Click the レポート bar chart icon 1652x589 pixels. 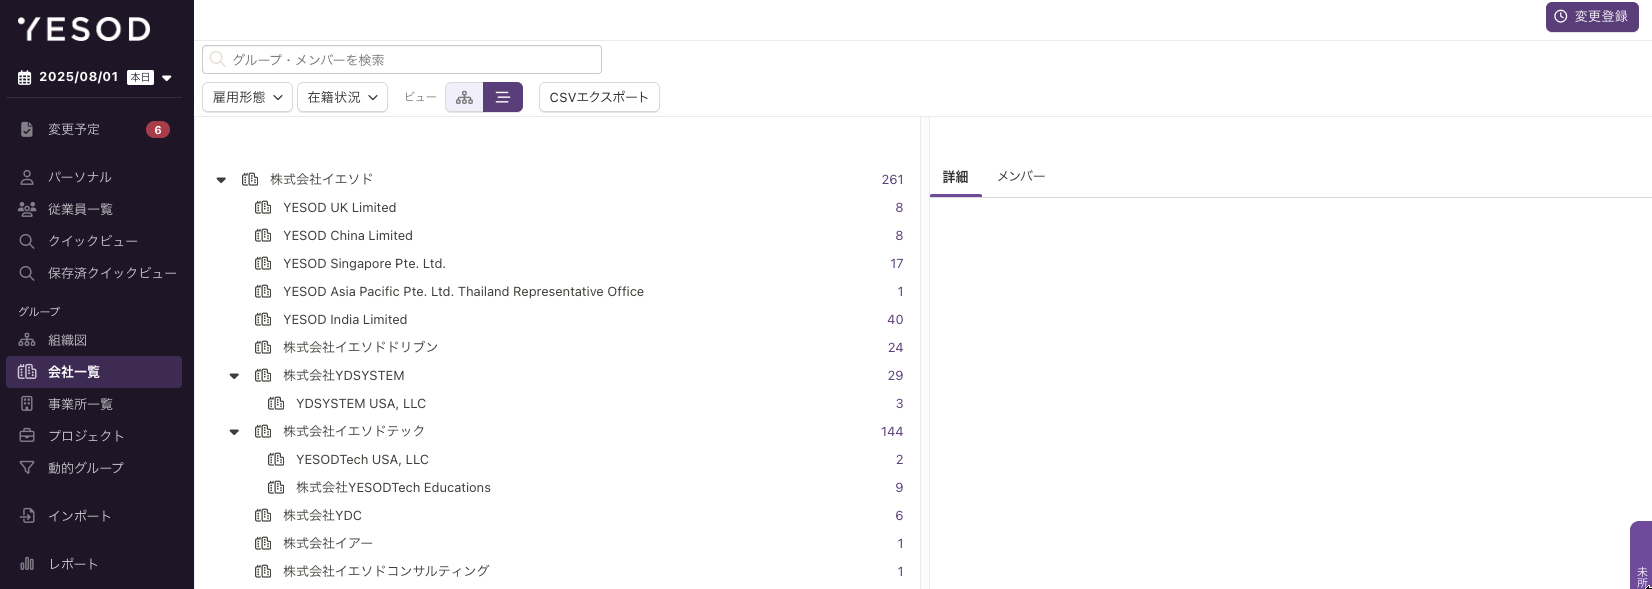pos(27,564)
